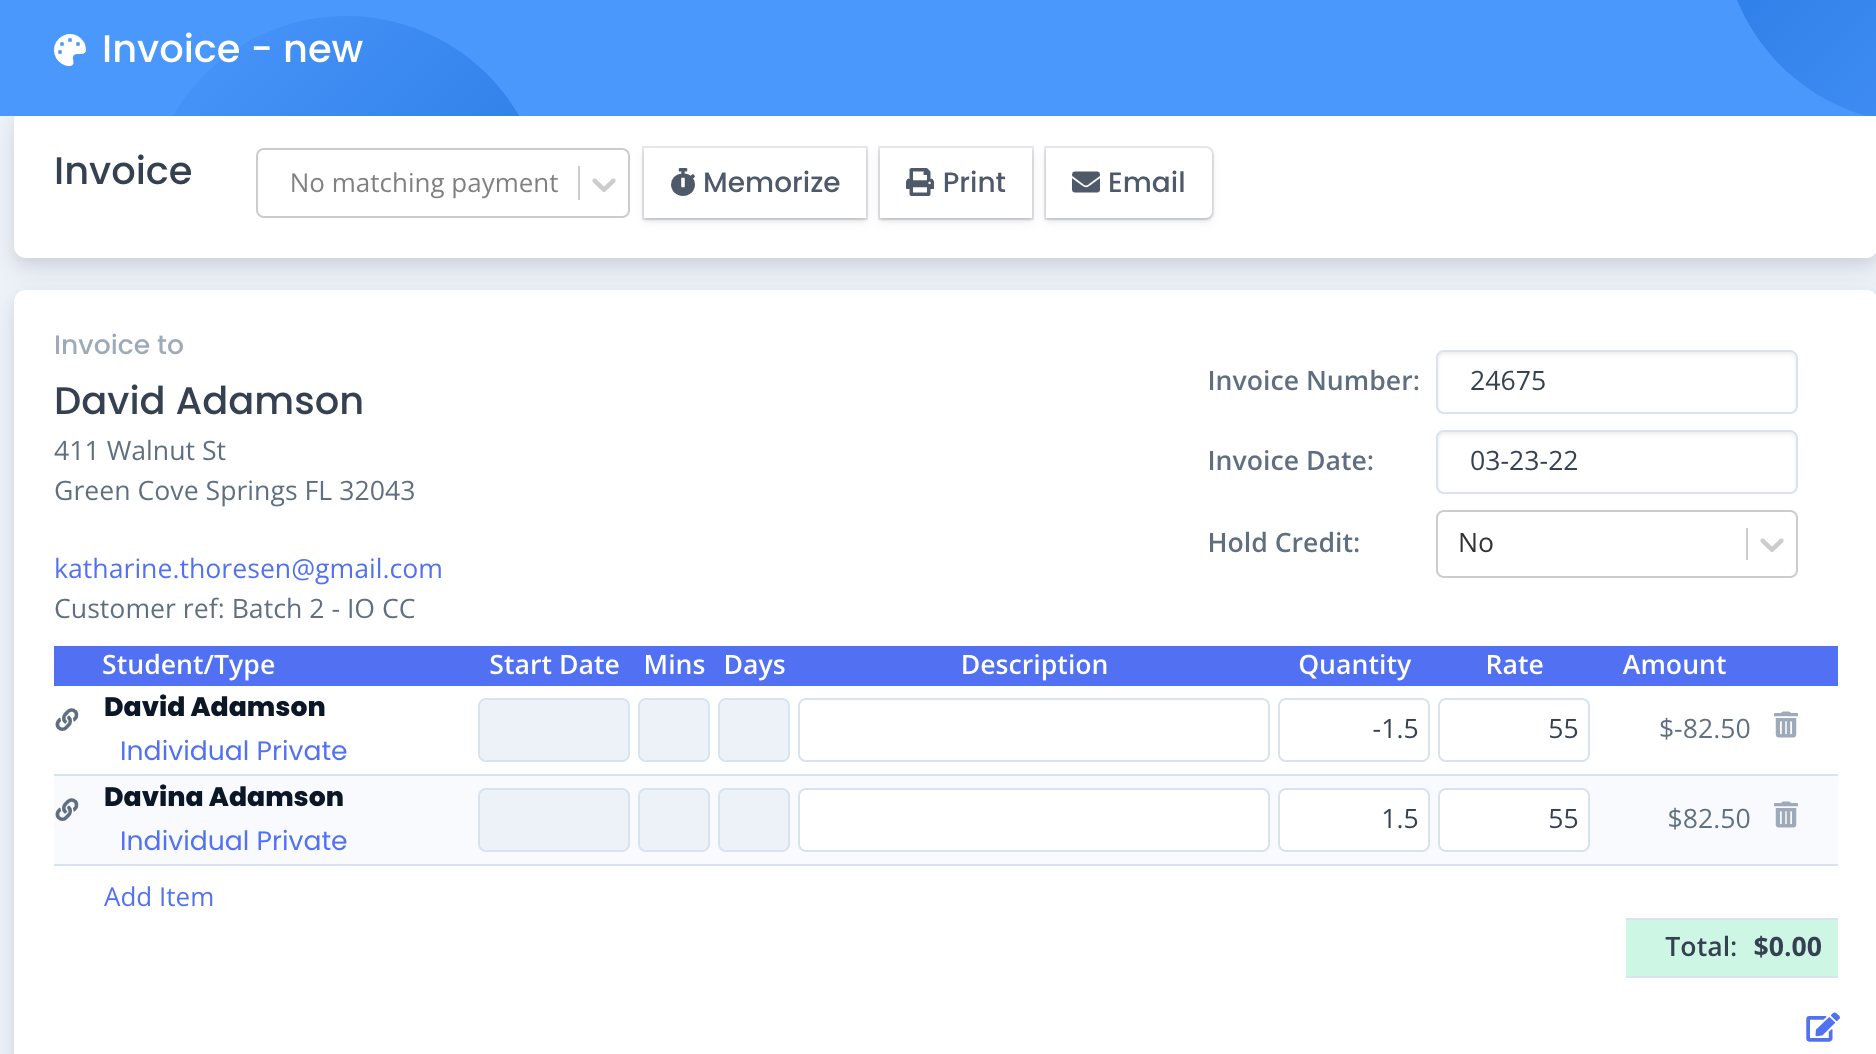Screen dimensions: 1876x1054
Task: Click the Student/Type column header
Action: (188, 665)
